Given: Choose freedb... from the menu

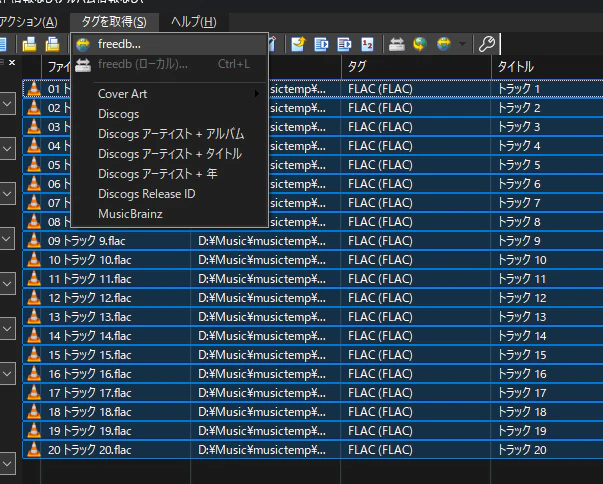Looking at the screenshot, I should pyautogui.click(x=170, y=44).
